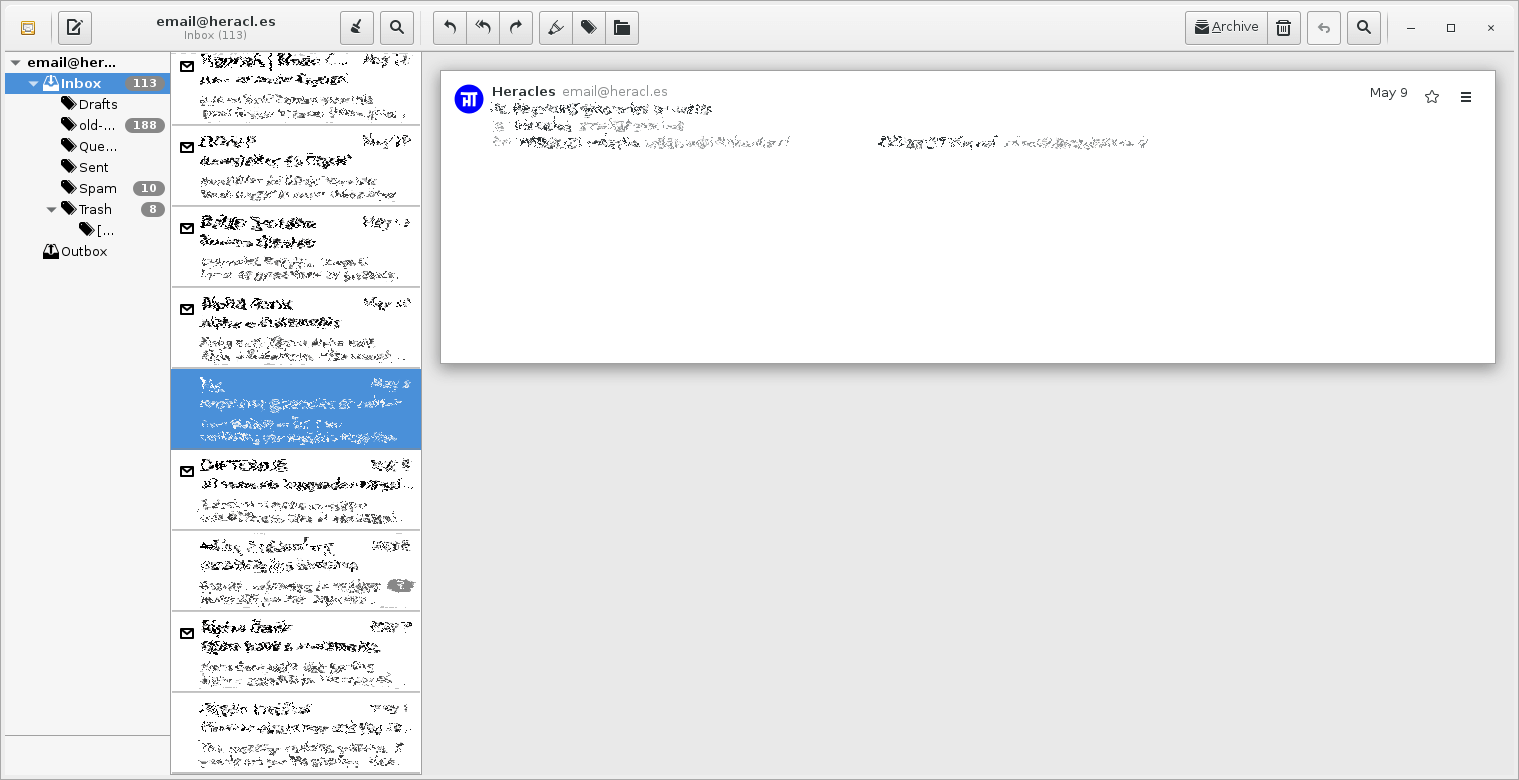Click the compose new message icon
This screenshot has width=1519, height=780.
click(x=74, y=28)
